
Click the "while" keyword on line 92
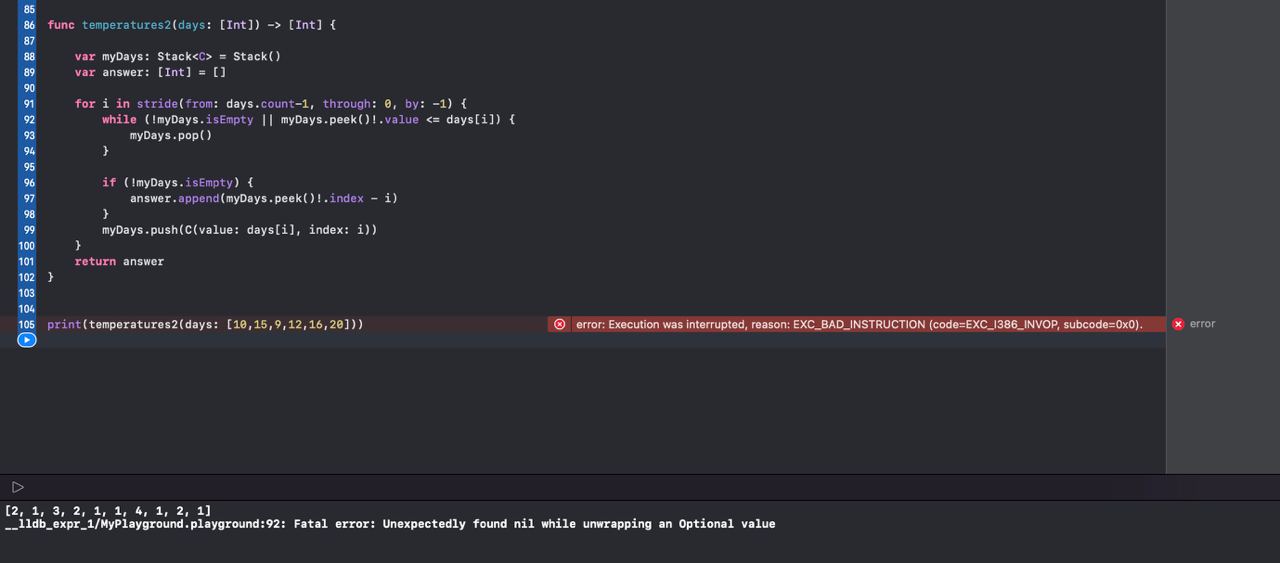click(x=119, y=120)
